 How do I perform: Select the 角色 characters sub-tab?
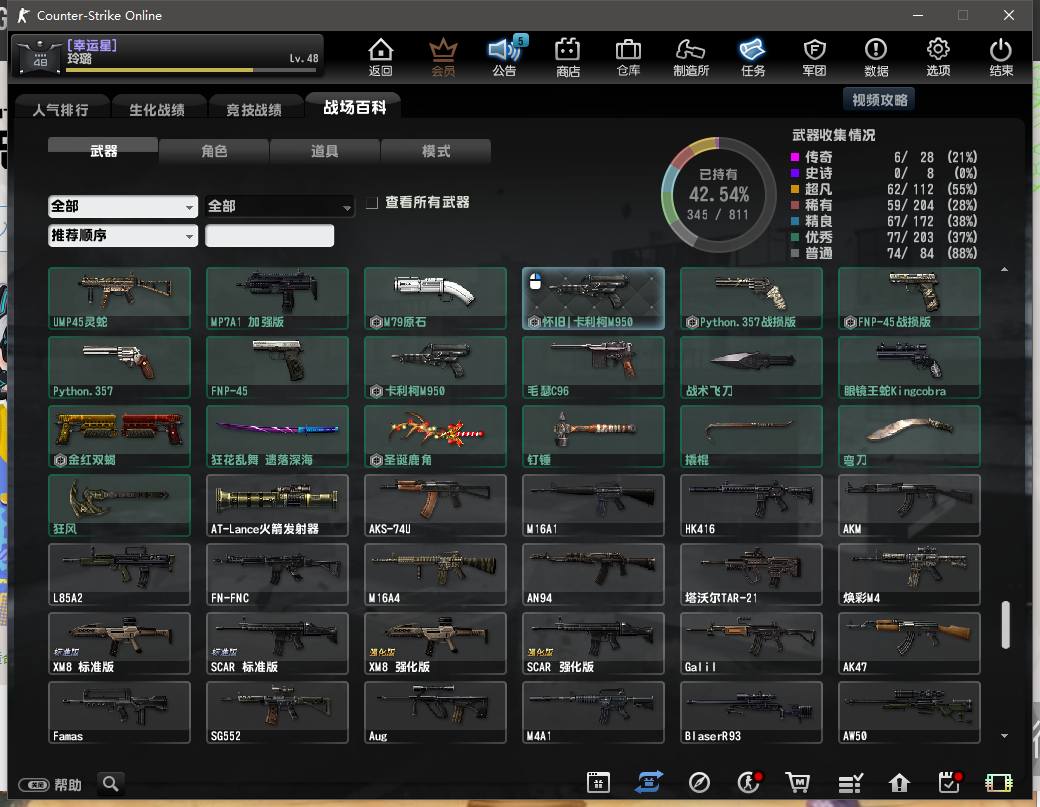[214, 151]
